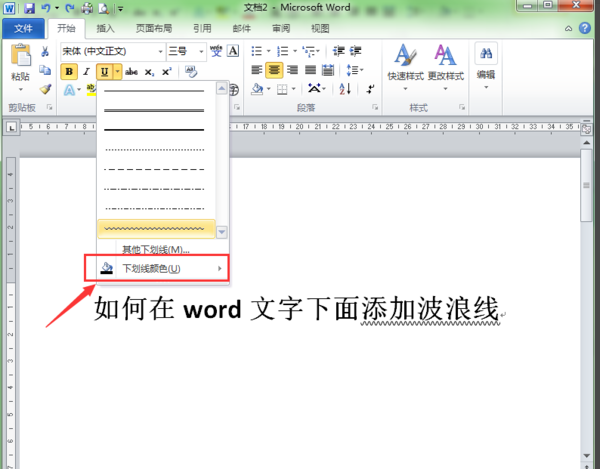Switch to Page Layout (页面布局) tab
Image resolution: width=600 pixels, height=469 pixels.
click(x=154, y=28)
